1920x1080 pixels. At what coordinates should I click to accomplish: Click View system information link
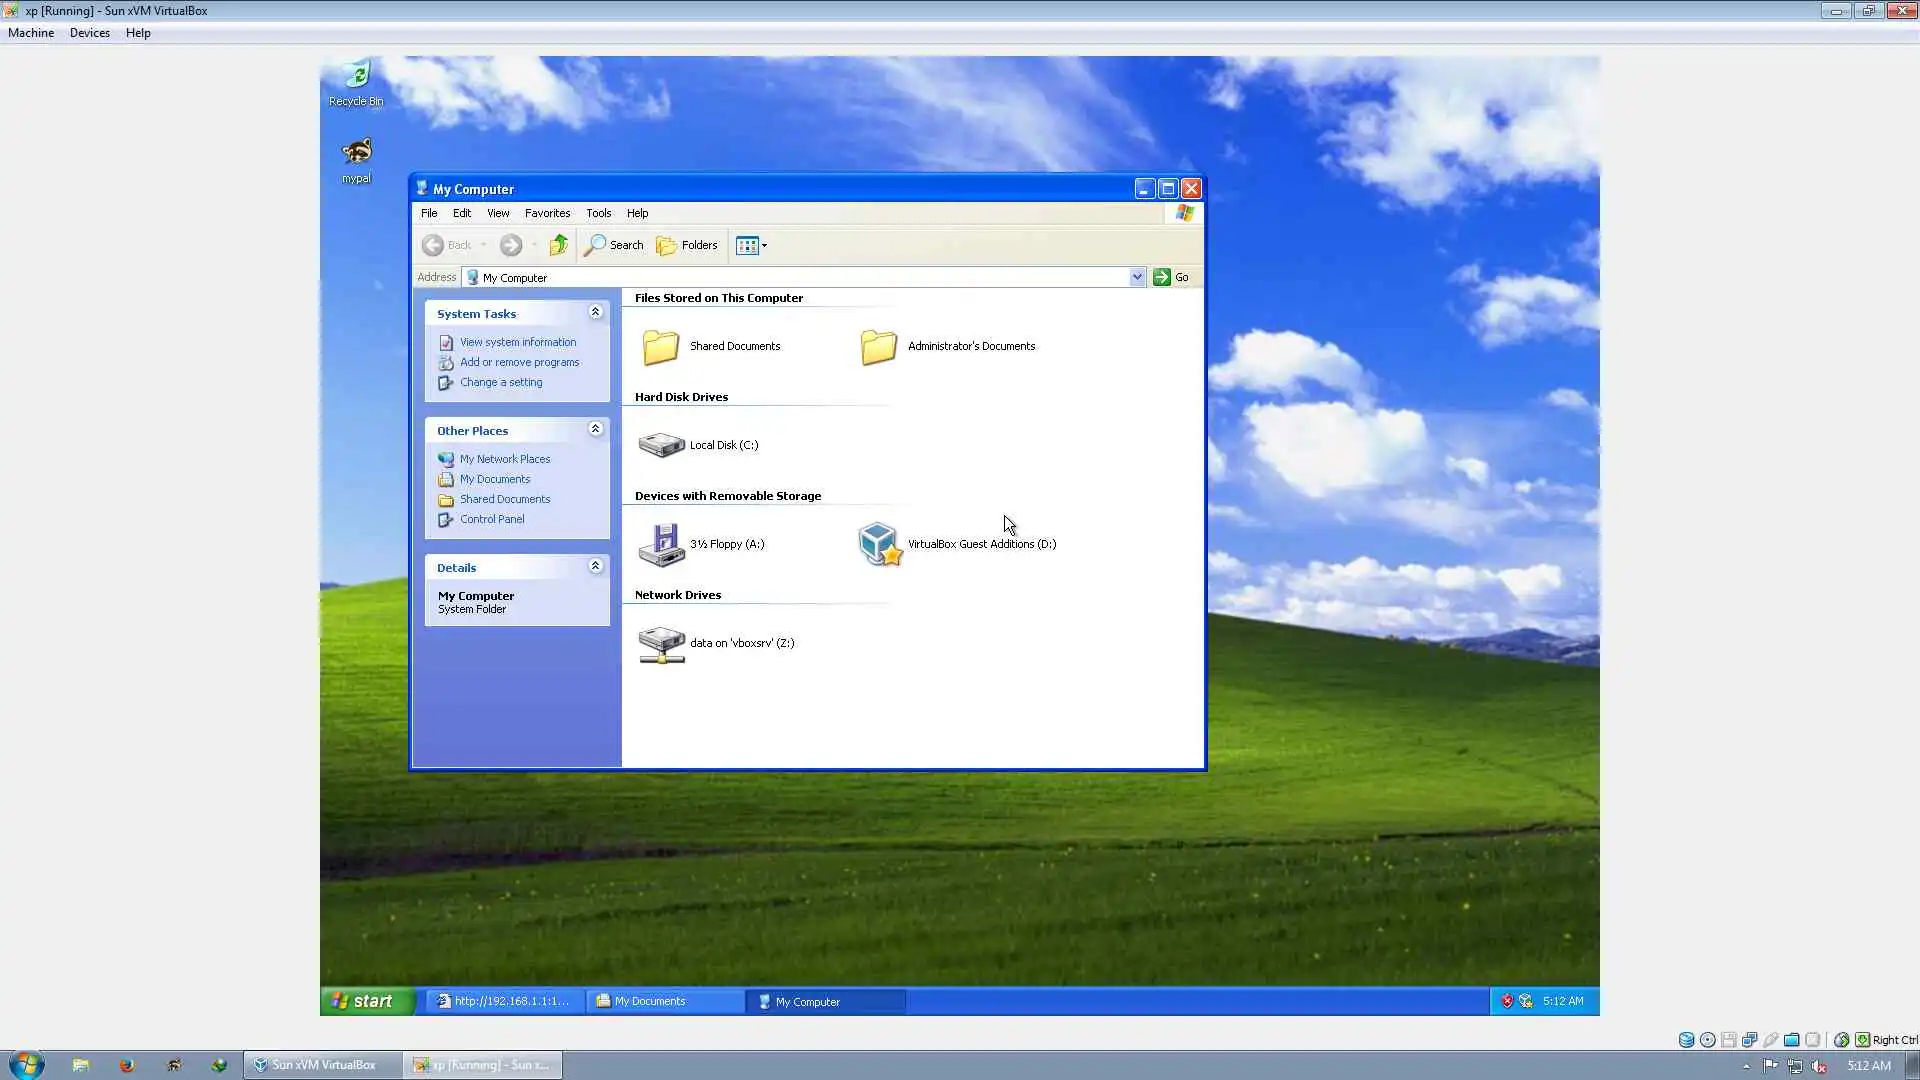point(517,342)
